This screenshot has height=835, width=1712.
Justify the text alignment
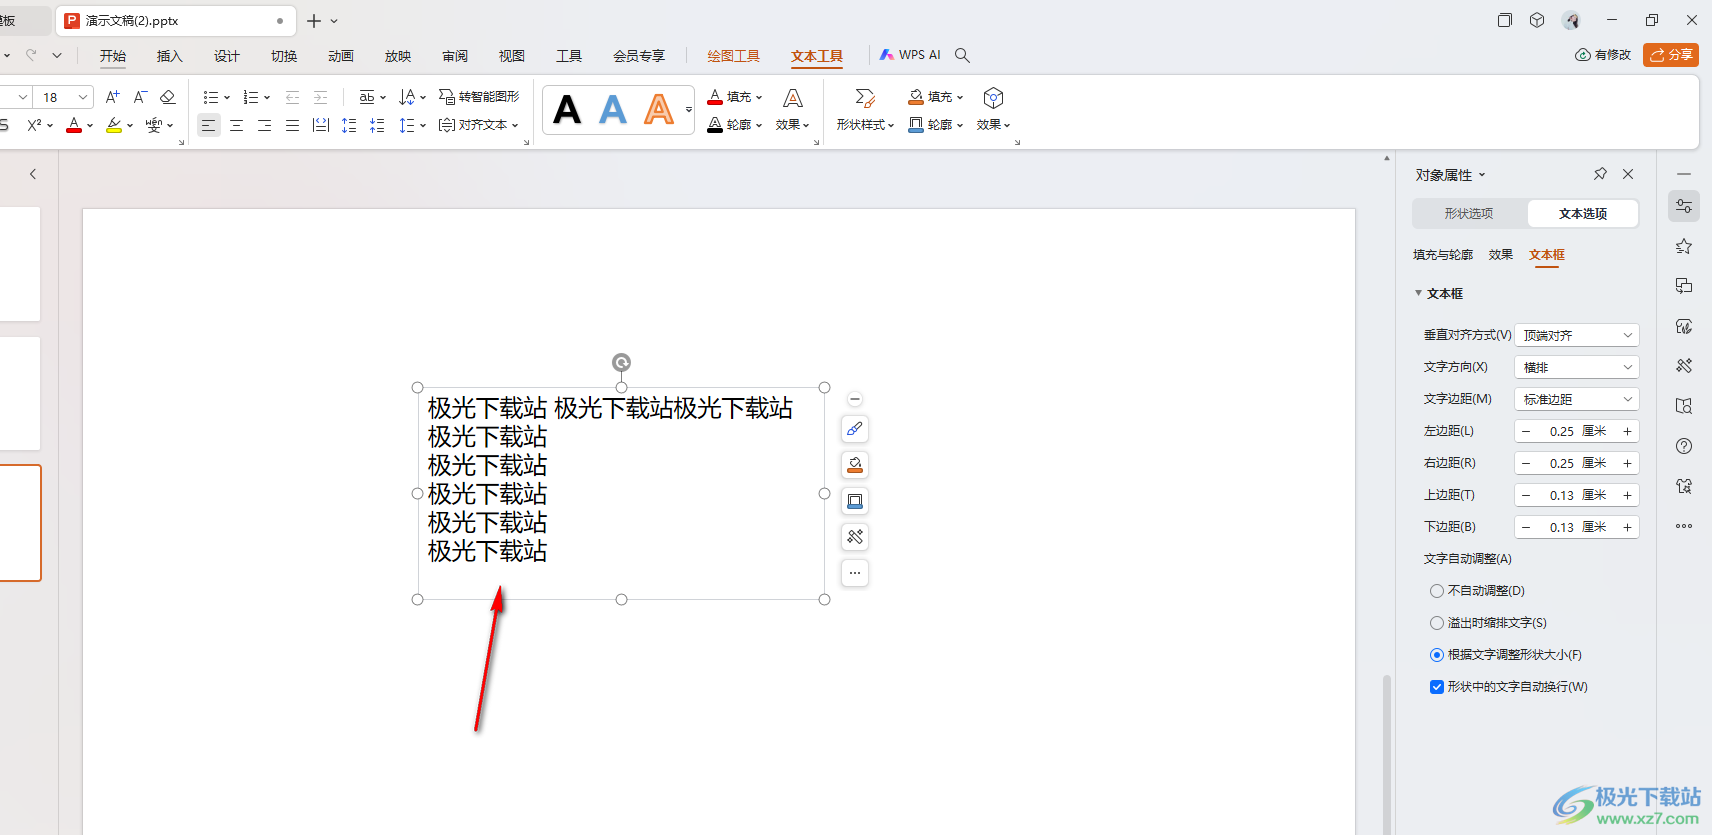tap(292, 125)
